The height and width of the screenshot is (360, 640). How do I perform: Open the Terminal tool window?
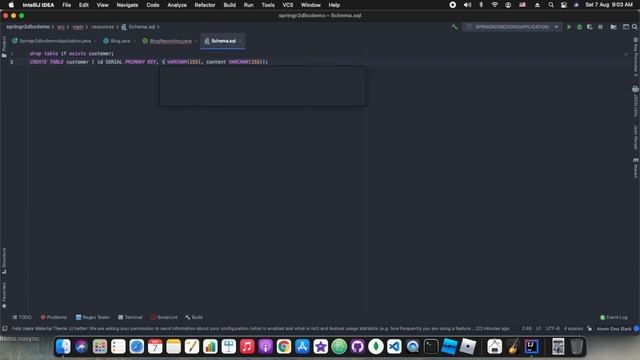130,317
